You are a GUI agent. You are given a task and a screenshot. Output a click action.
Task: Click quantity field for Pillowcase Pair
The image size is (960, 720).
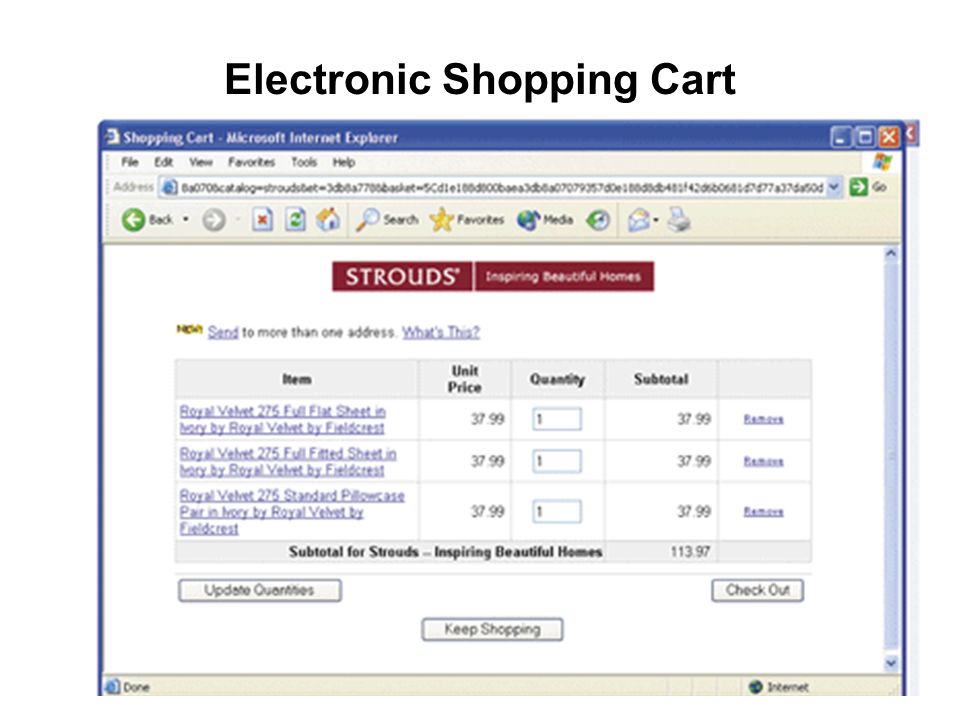[557, 512]
